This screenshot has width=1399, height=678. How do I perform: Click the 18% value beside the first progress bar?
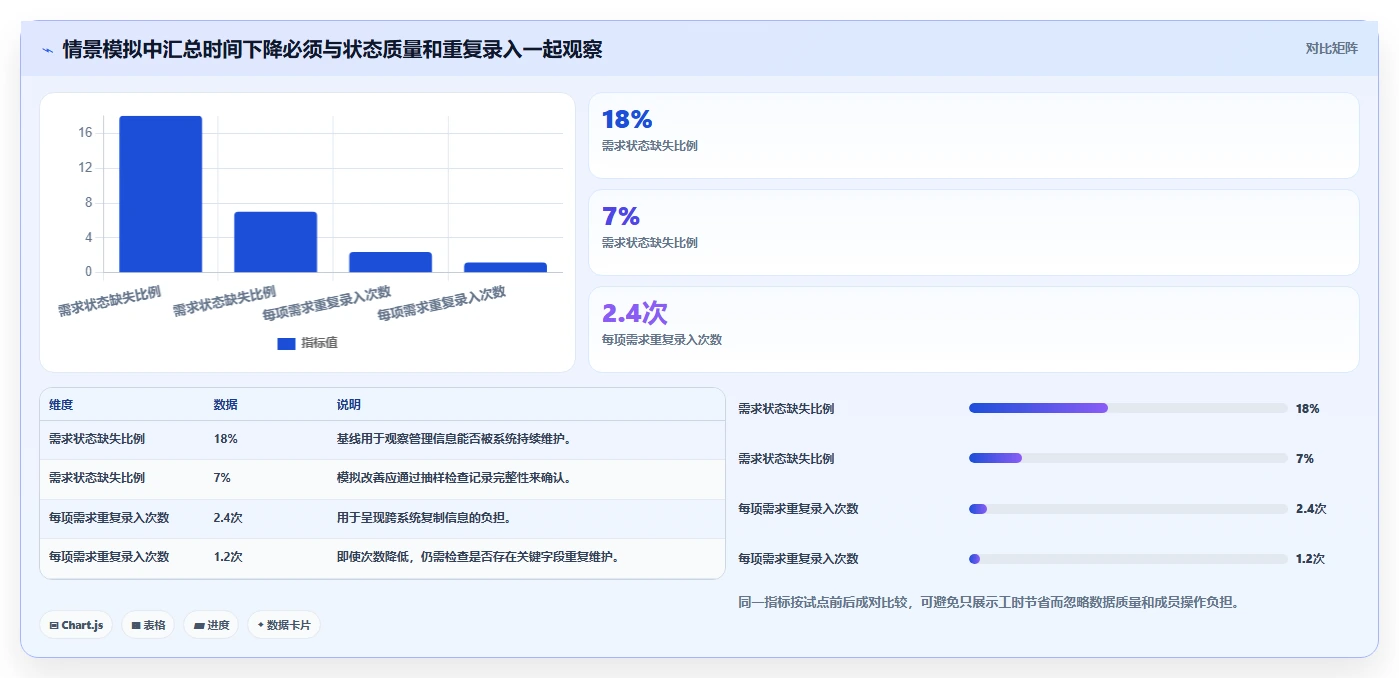(x=1308, y=409)
